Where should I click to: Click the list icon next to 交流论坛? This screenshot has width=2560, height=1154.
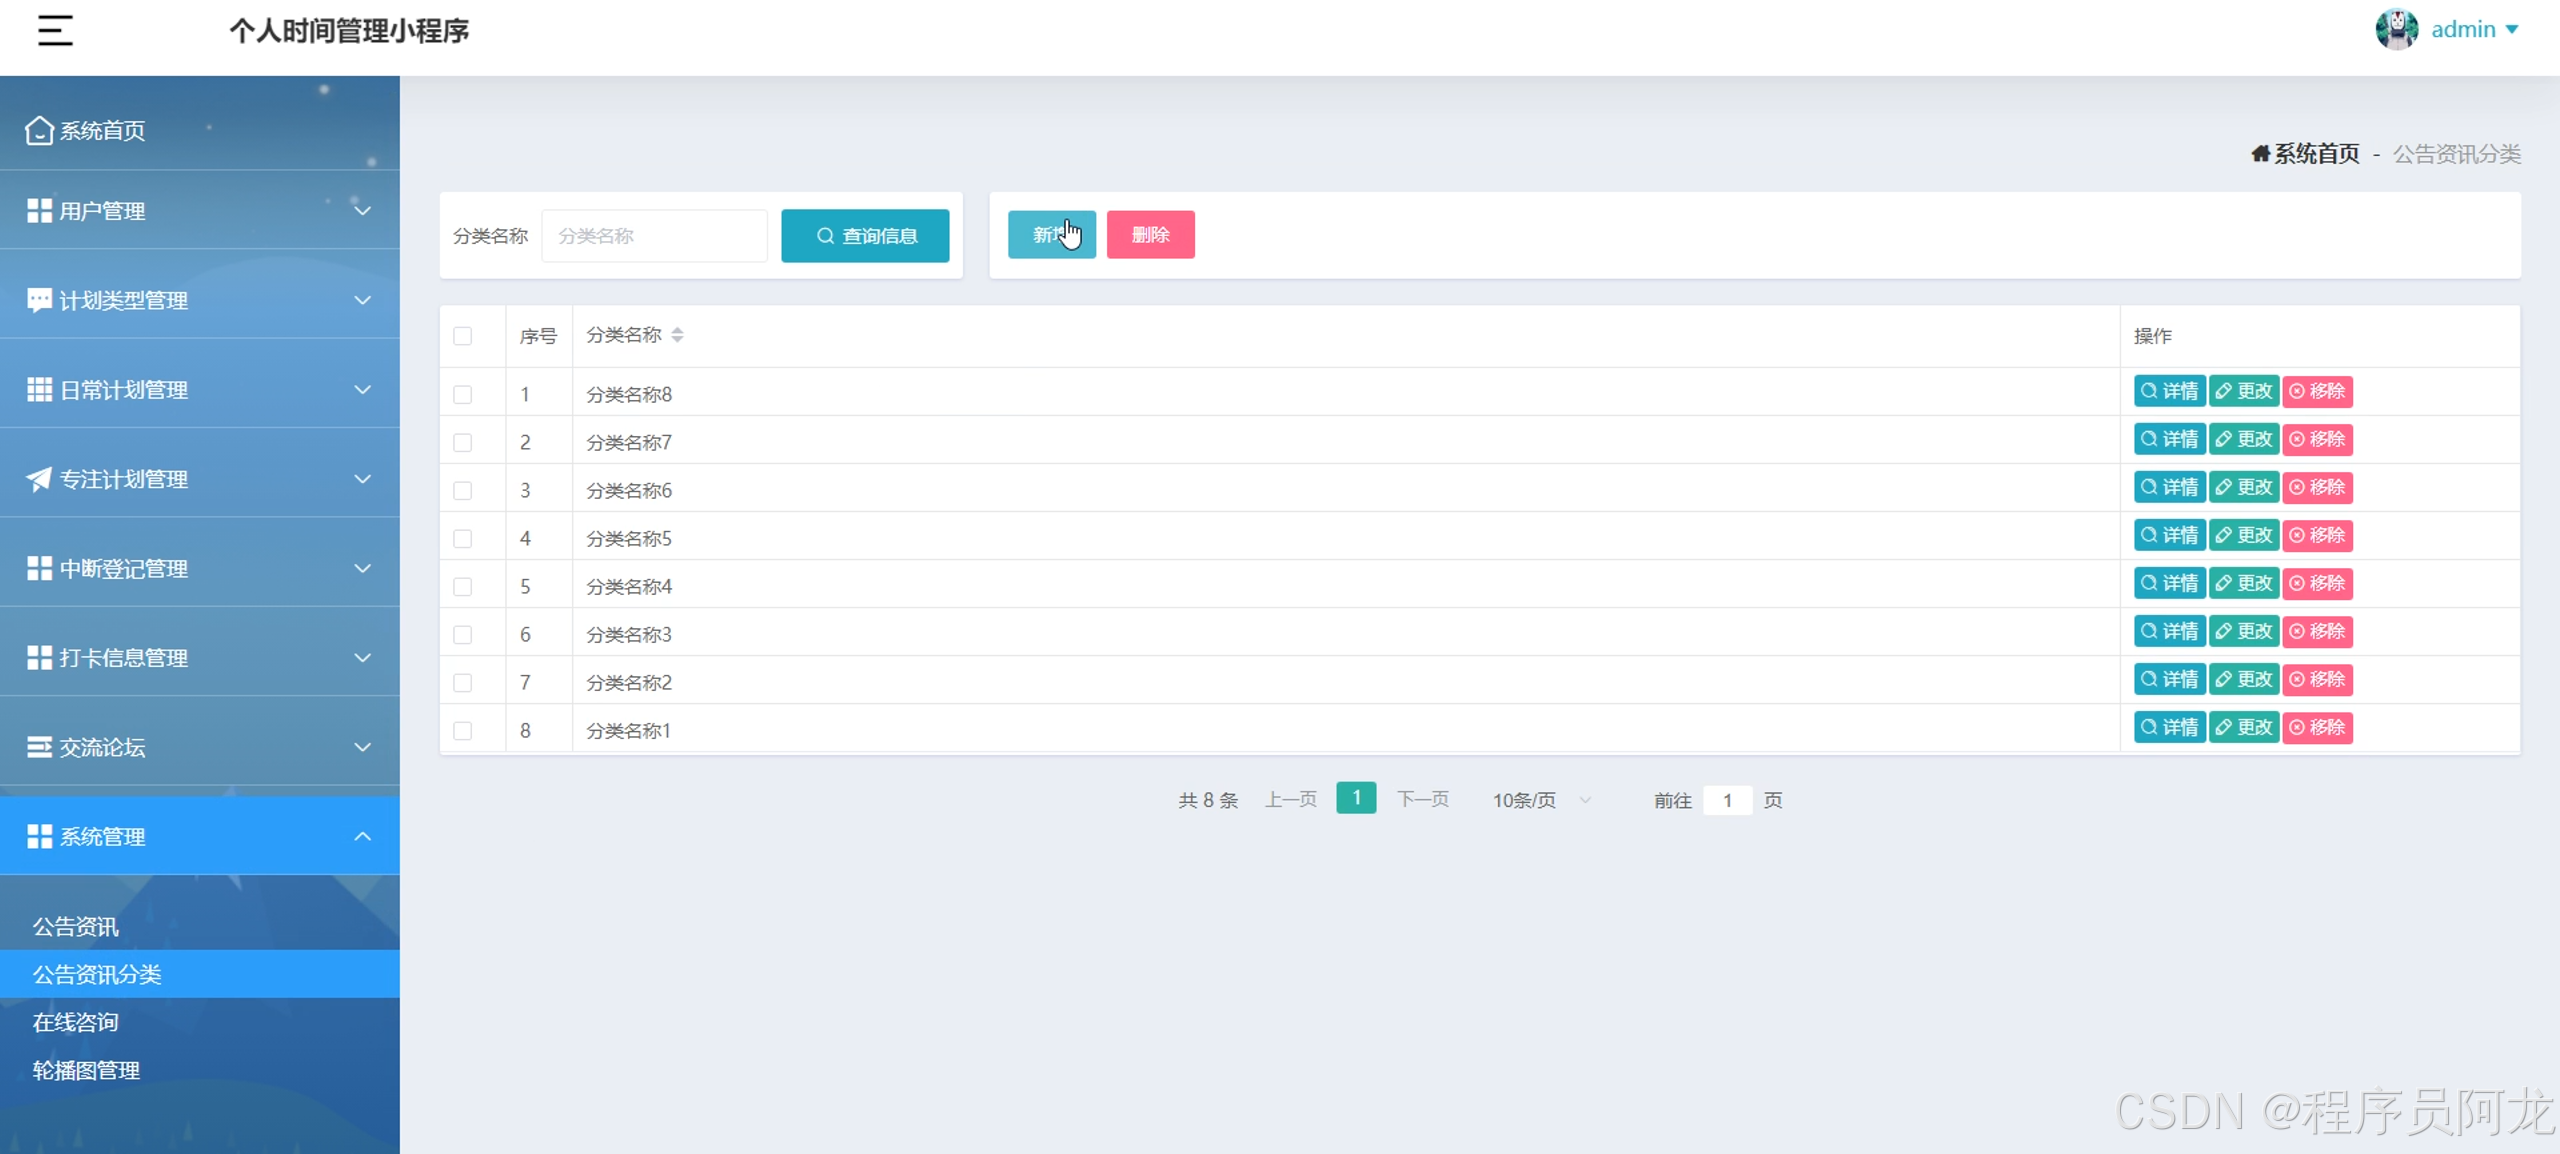[x=39, y=747]
